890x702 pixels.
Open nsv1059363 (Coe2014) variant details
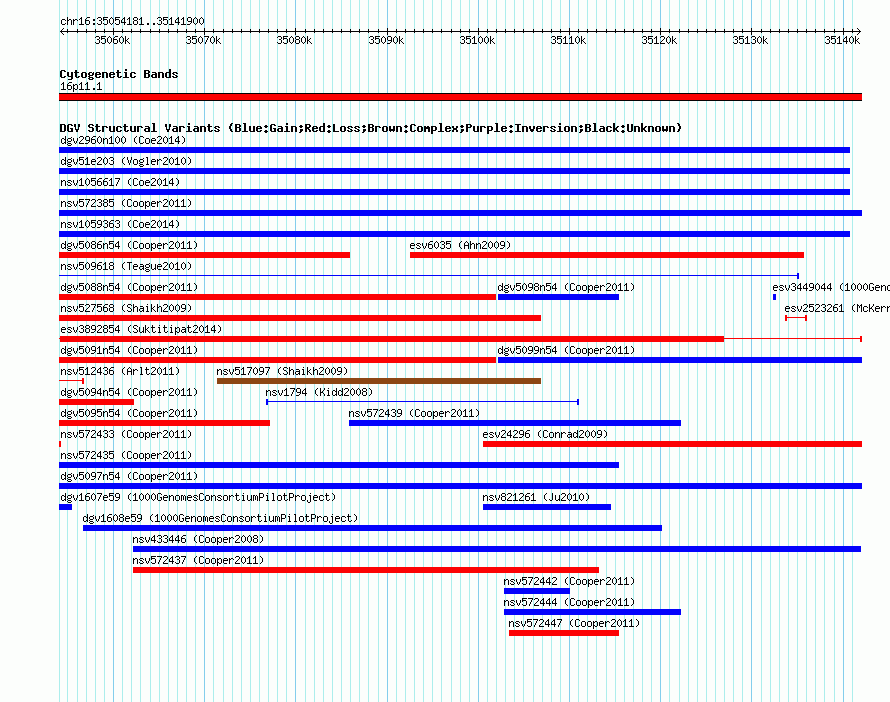[120, 224]
